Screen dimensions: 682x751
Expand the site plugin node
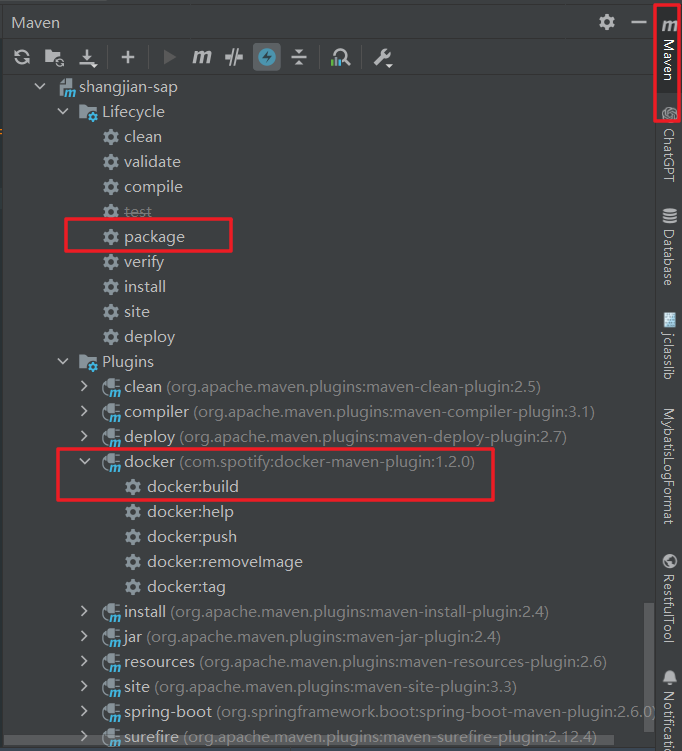pyautogui.click(x=84, y=686)
